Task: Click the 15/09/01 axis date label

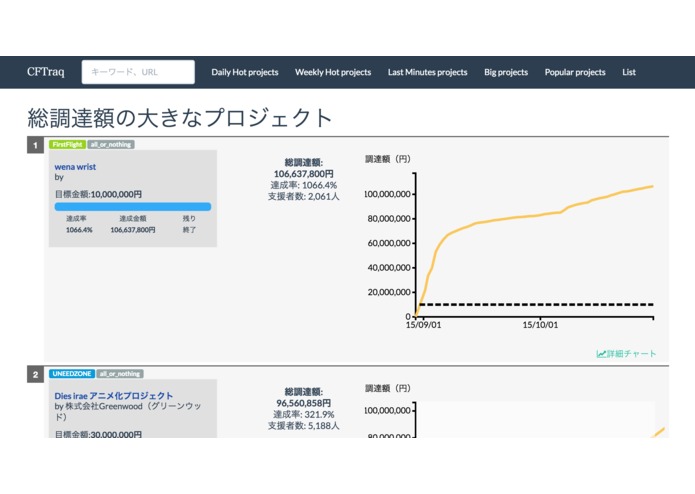Action: coord(423,325)
